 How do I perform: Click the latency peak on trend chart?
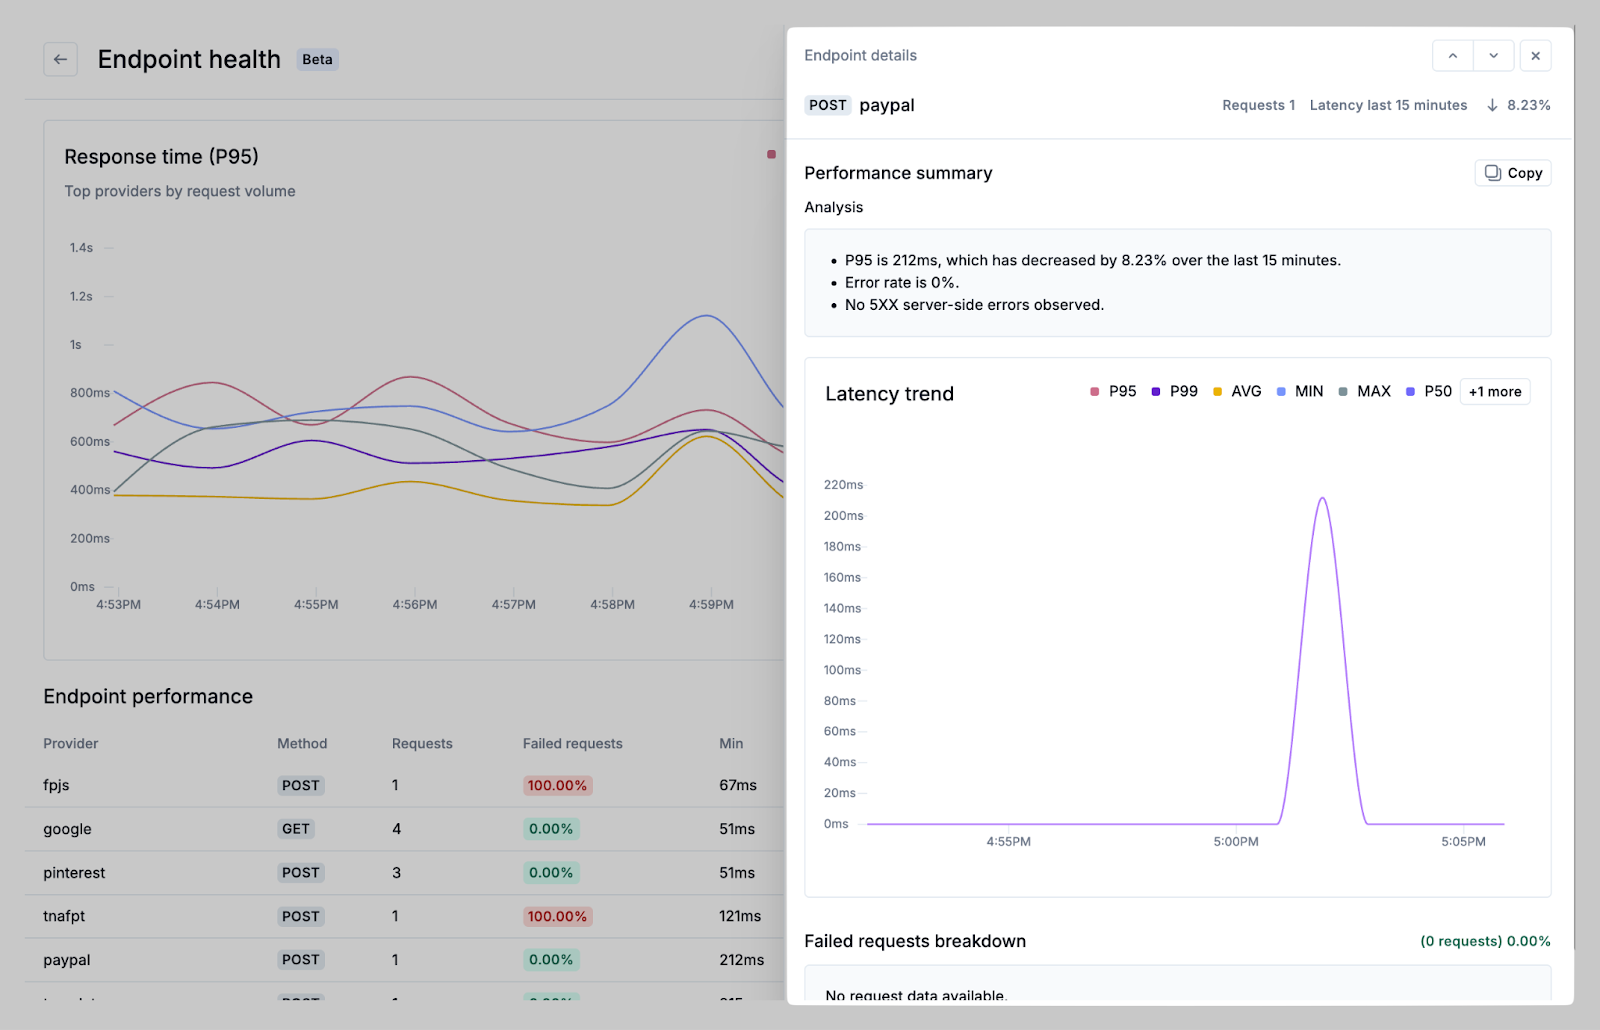pyautogui.click(x=1322, y=499)
